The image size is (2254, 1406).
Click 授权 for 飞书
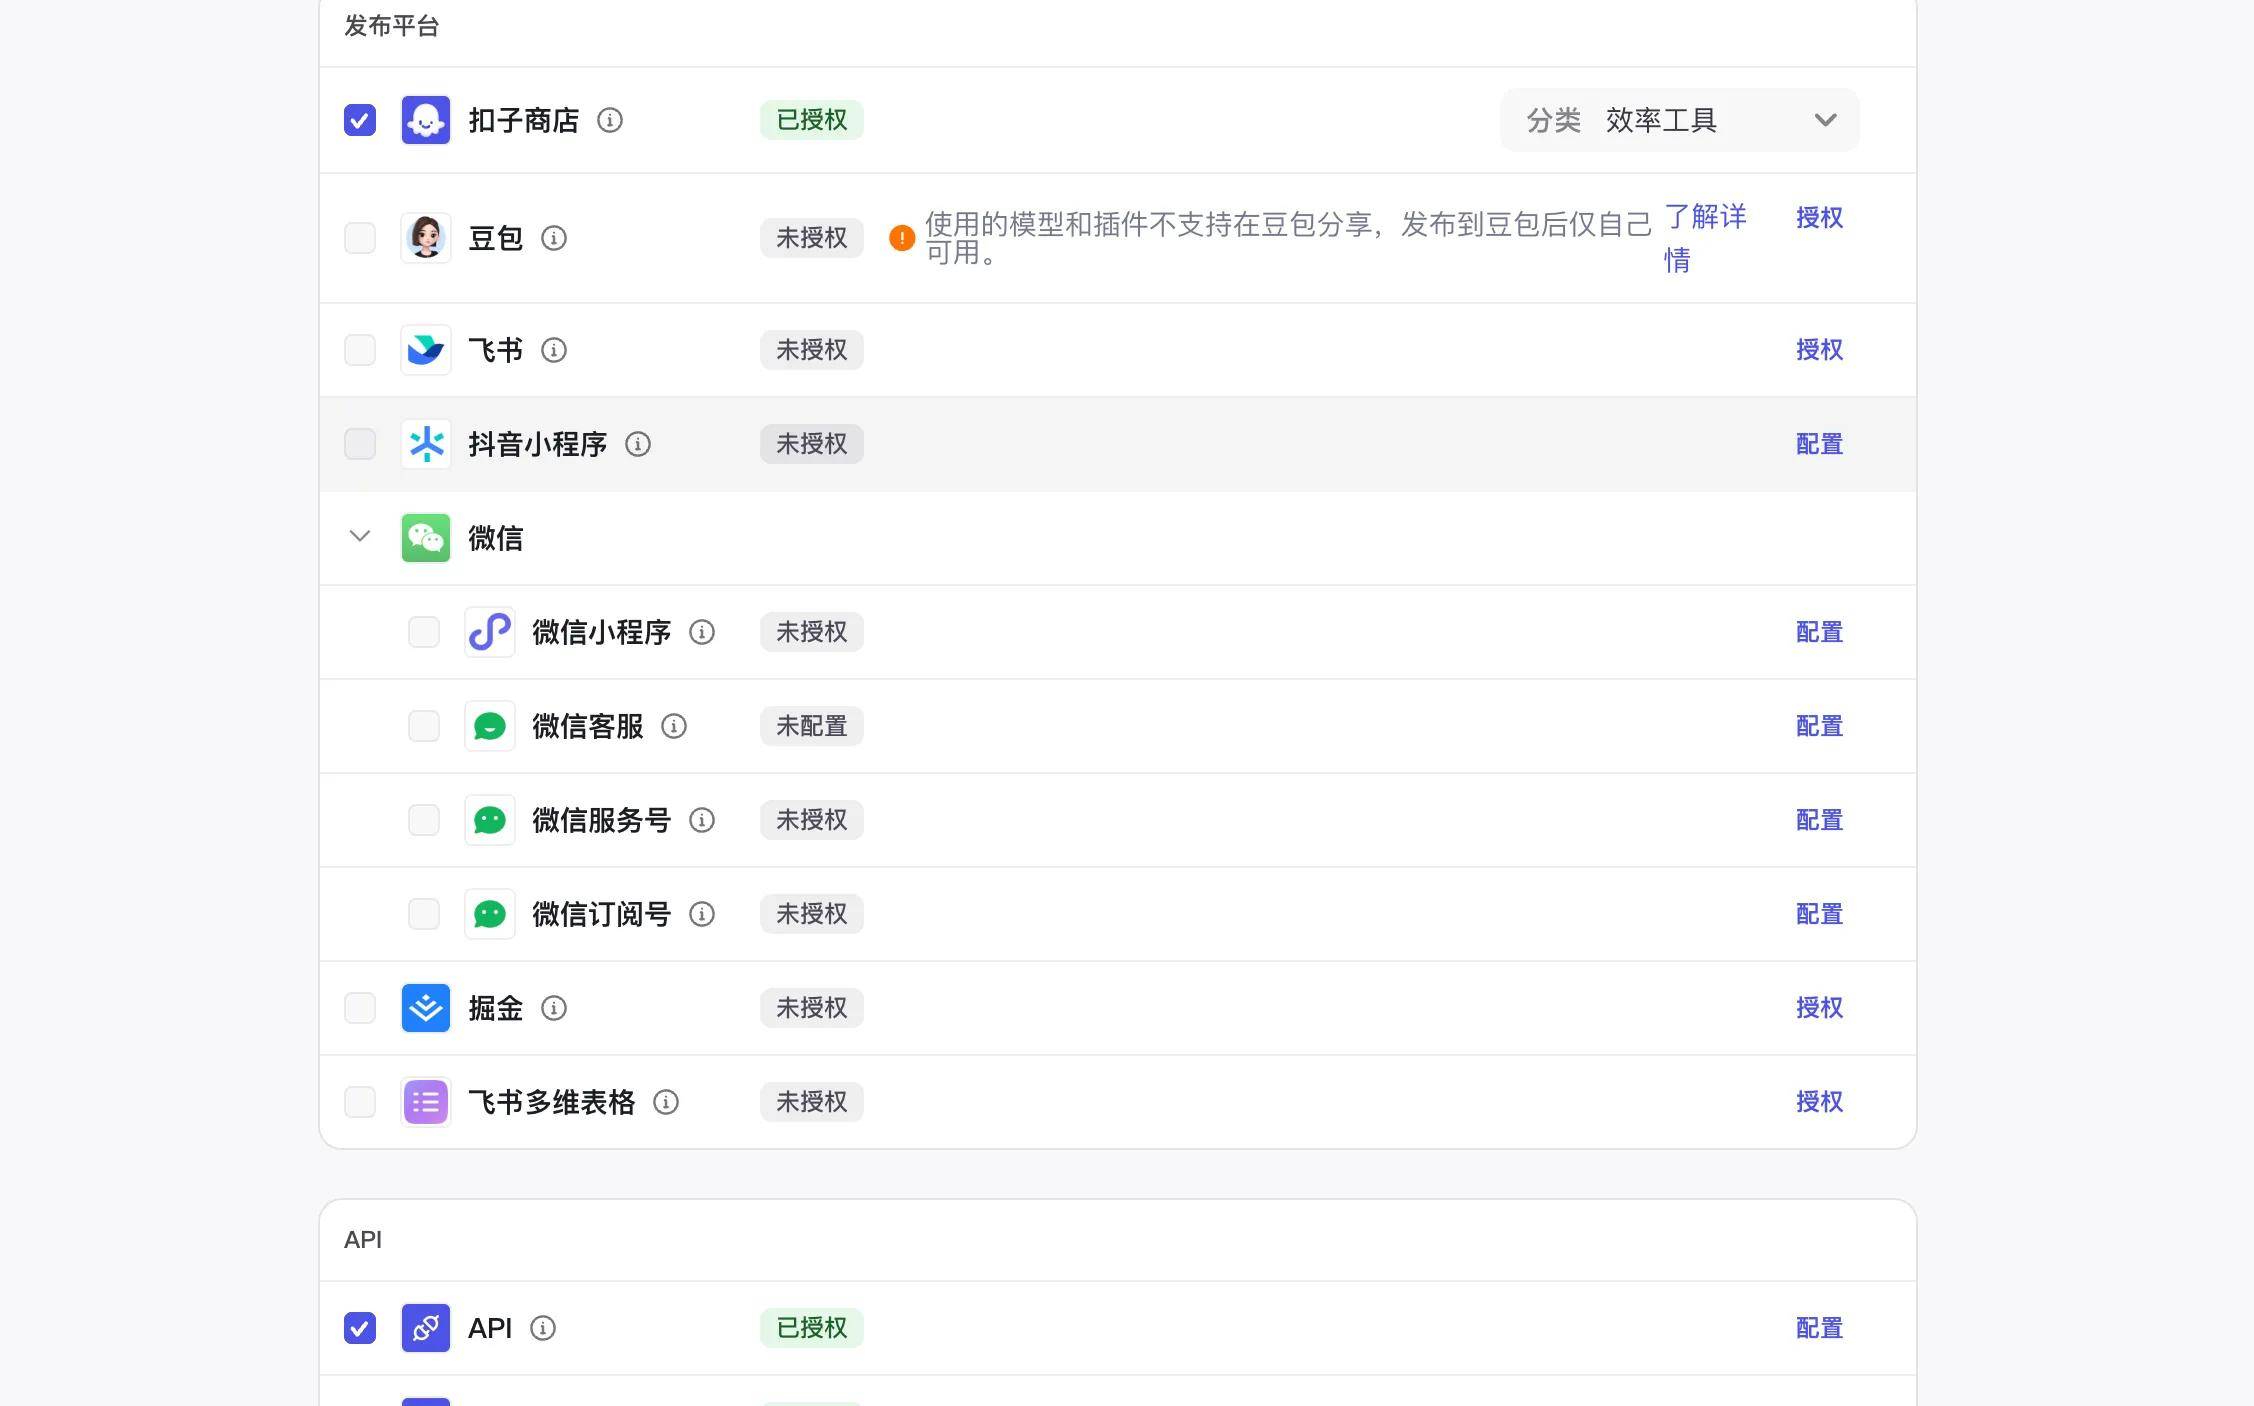[x=1819, y=350]
